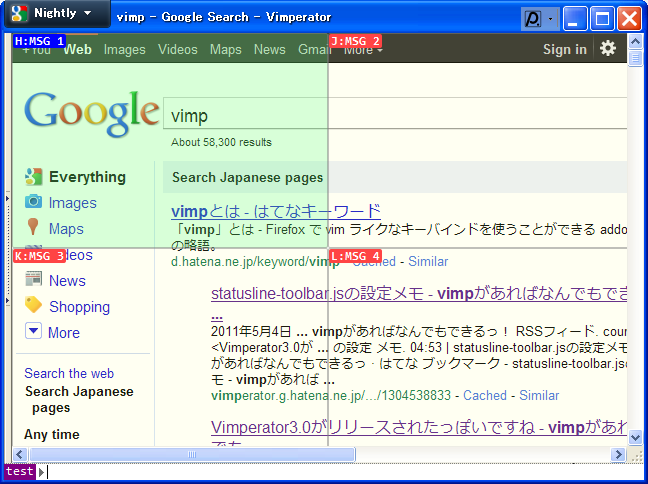This screenshot has height=484, width=648.
Task: Click the Shopping tag icon in sidebar
Action: coord(33,305)
